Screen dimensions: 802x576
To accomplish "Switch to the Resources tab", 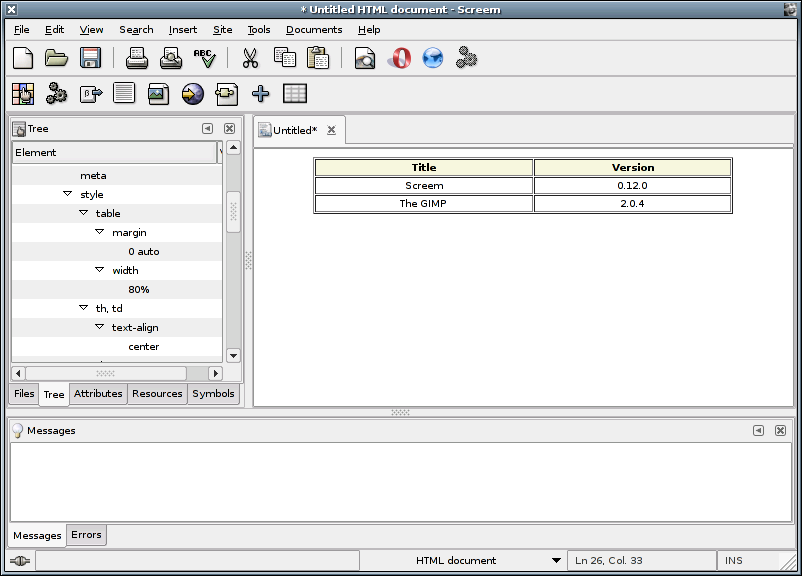I will coord(157,394).
